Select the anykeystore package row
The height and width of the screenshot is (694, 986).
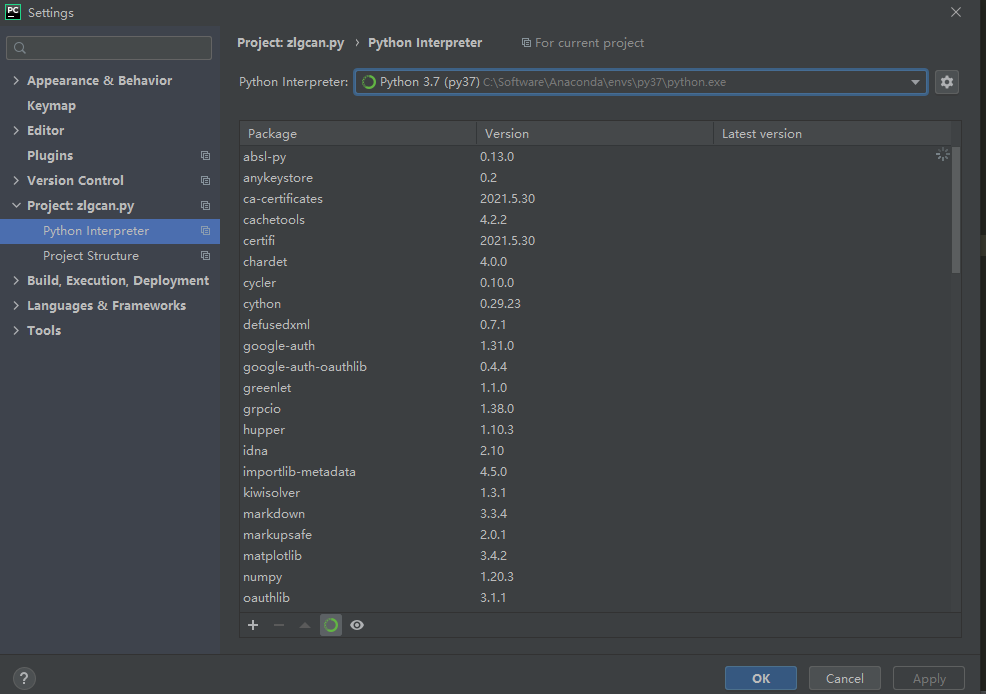[595, 178]
